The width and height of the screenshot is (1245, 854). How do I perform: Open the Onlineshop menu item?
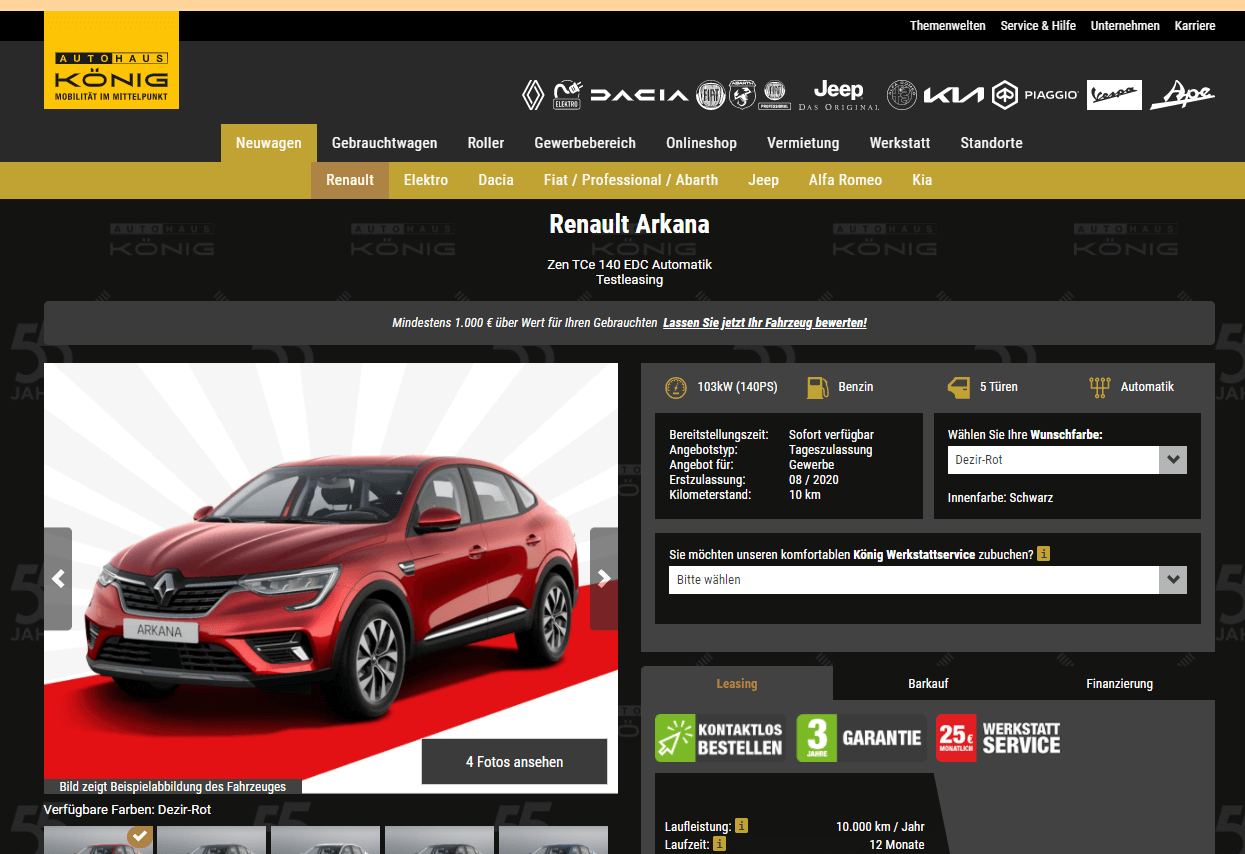point(702,143)
